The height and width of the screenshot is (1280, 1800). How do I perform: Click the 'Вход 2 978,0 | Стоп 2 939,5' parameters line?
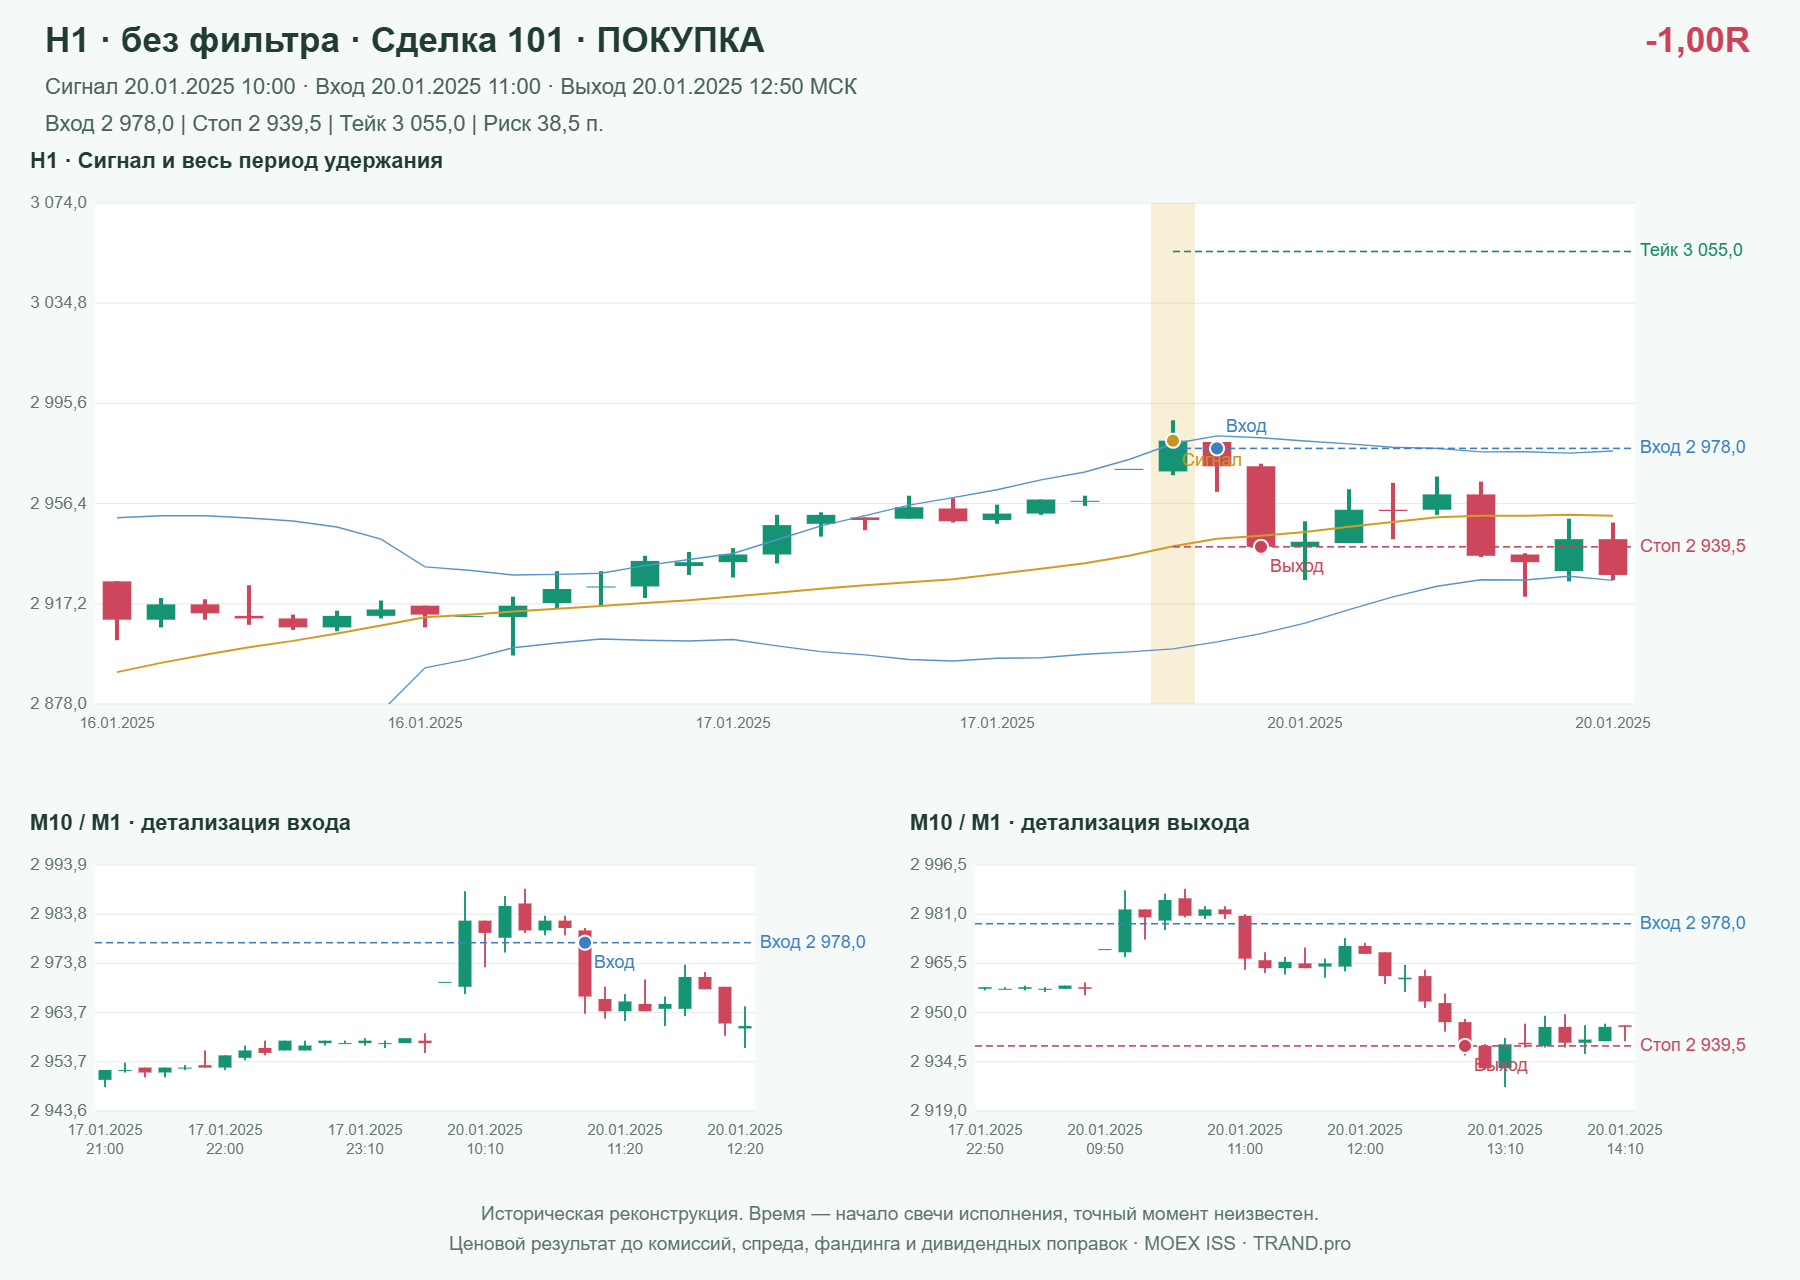tap(324, 124)
